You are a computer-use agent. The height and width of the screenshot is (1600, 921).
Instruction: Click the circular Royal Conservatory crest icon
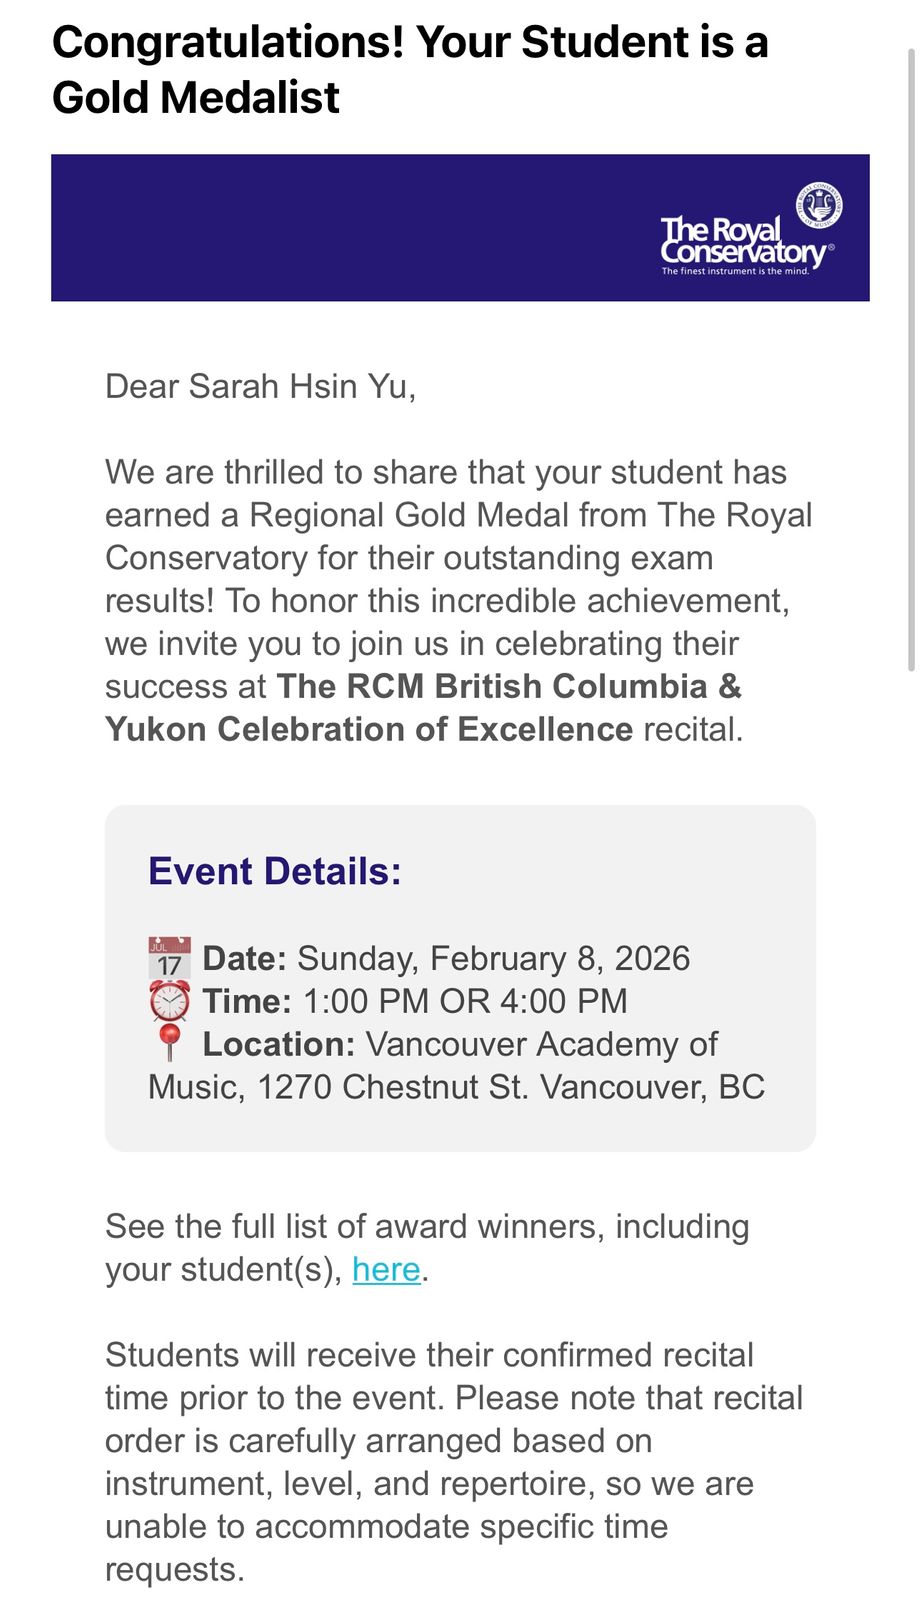(819, 205)
